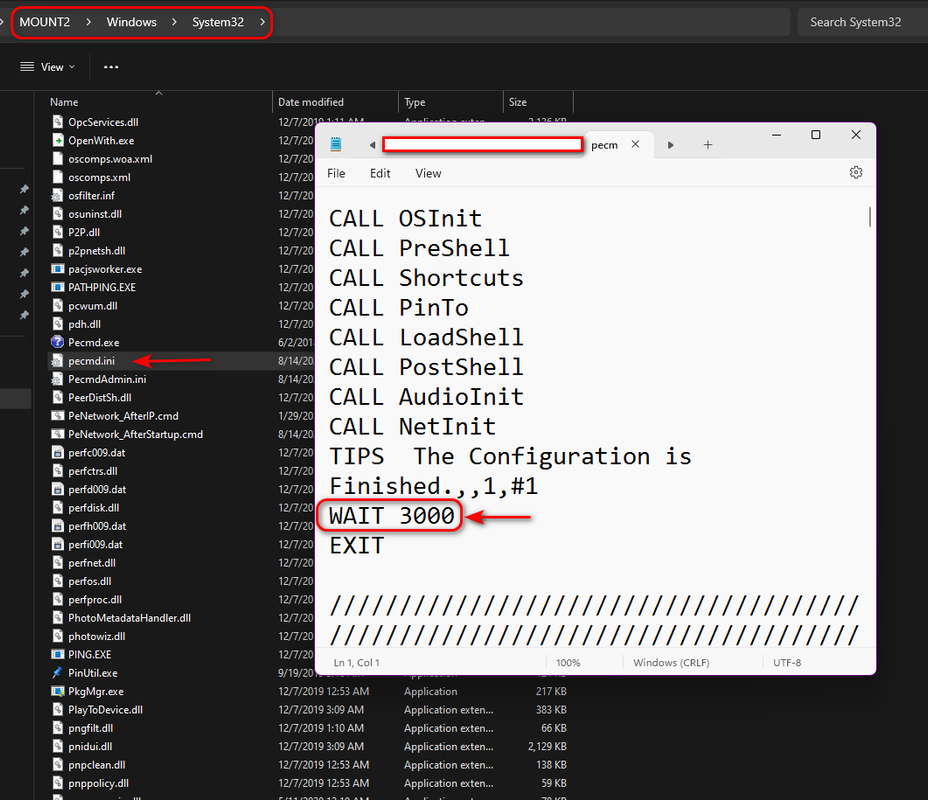
Task: Open UTF-8 encoding selector in status bar
Action: pyautogui.click(x=787, y=663)
